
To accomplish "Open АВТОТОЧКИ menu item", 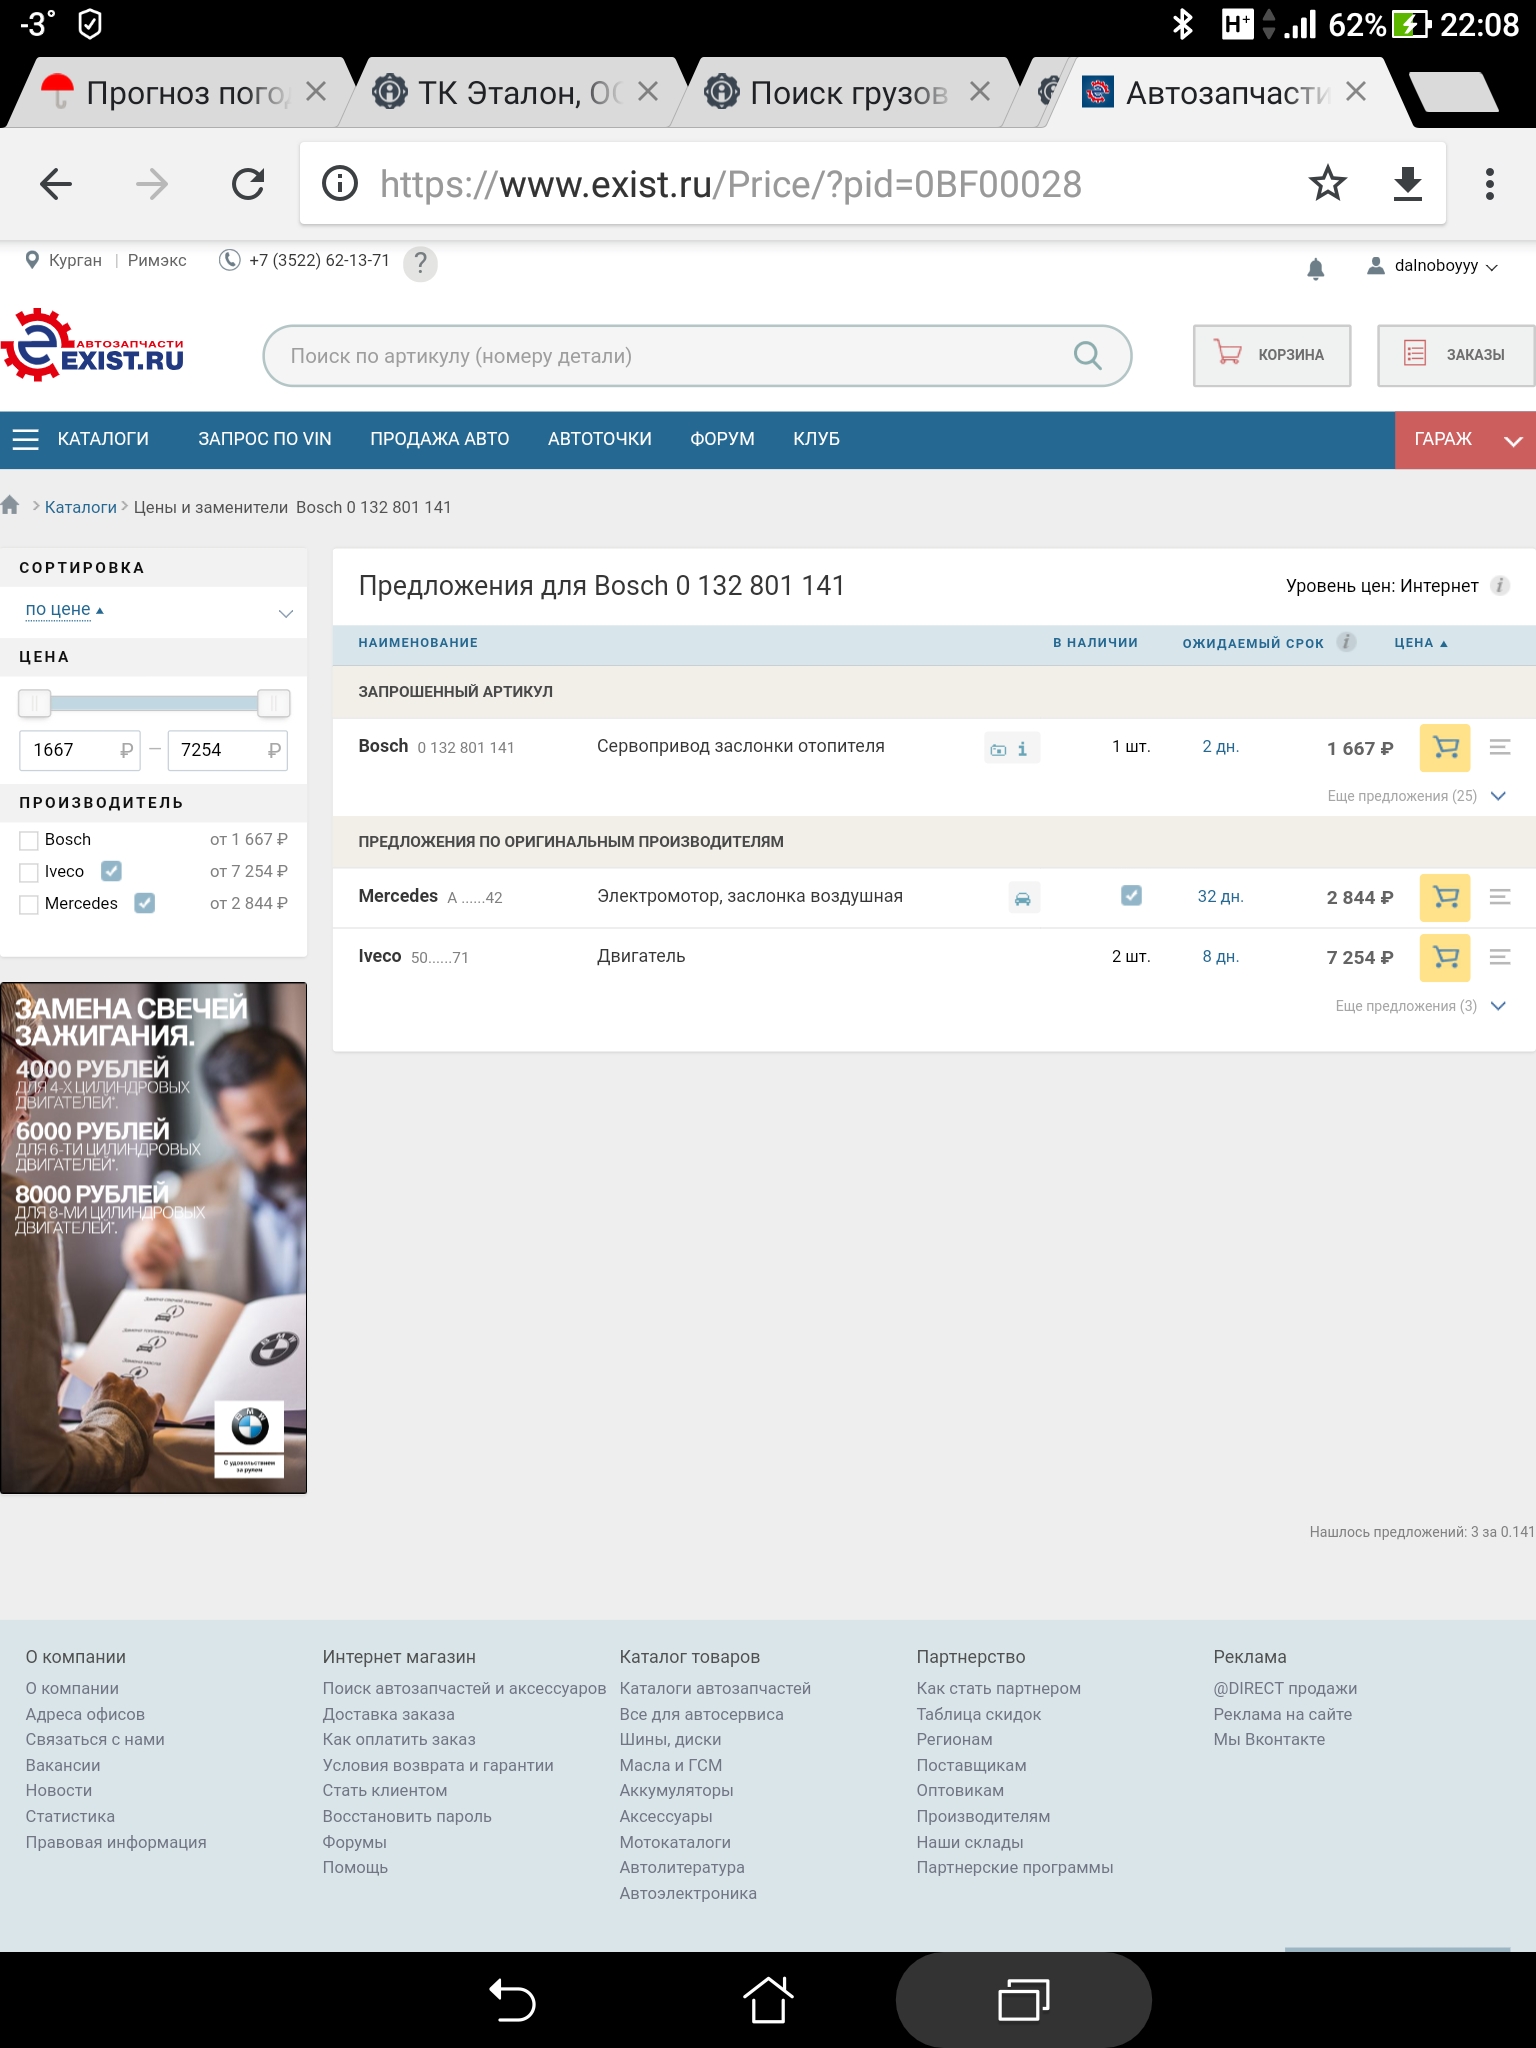I will (x=599, y=439).
